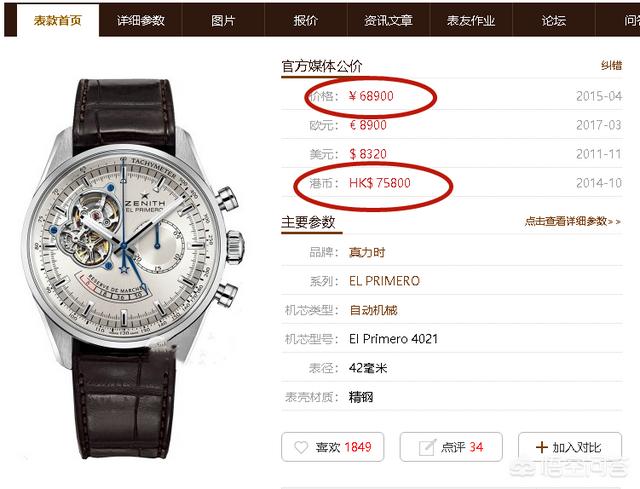Click the 自动机械 movement type link
The width and height of the screenshot is (640, 489).
pyautogui.click(x=373, y=310)
